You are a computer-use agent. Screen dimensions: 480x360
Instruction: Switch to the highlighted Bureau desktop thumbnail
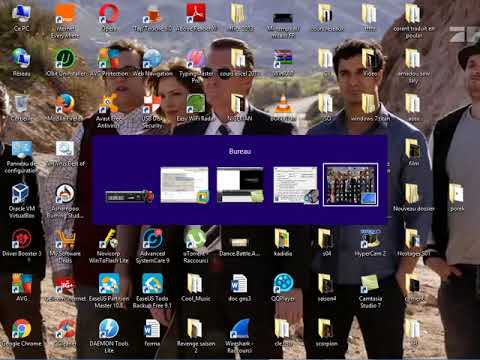350,185
